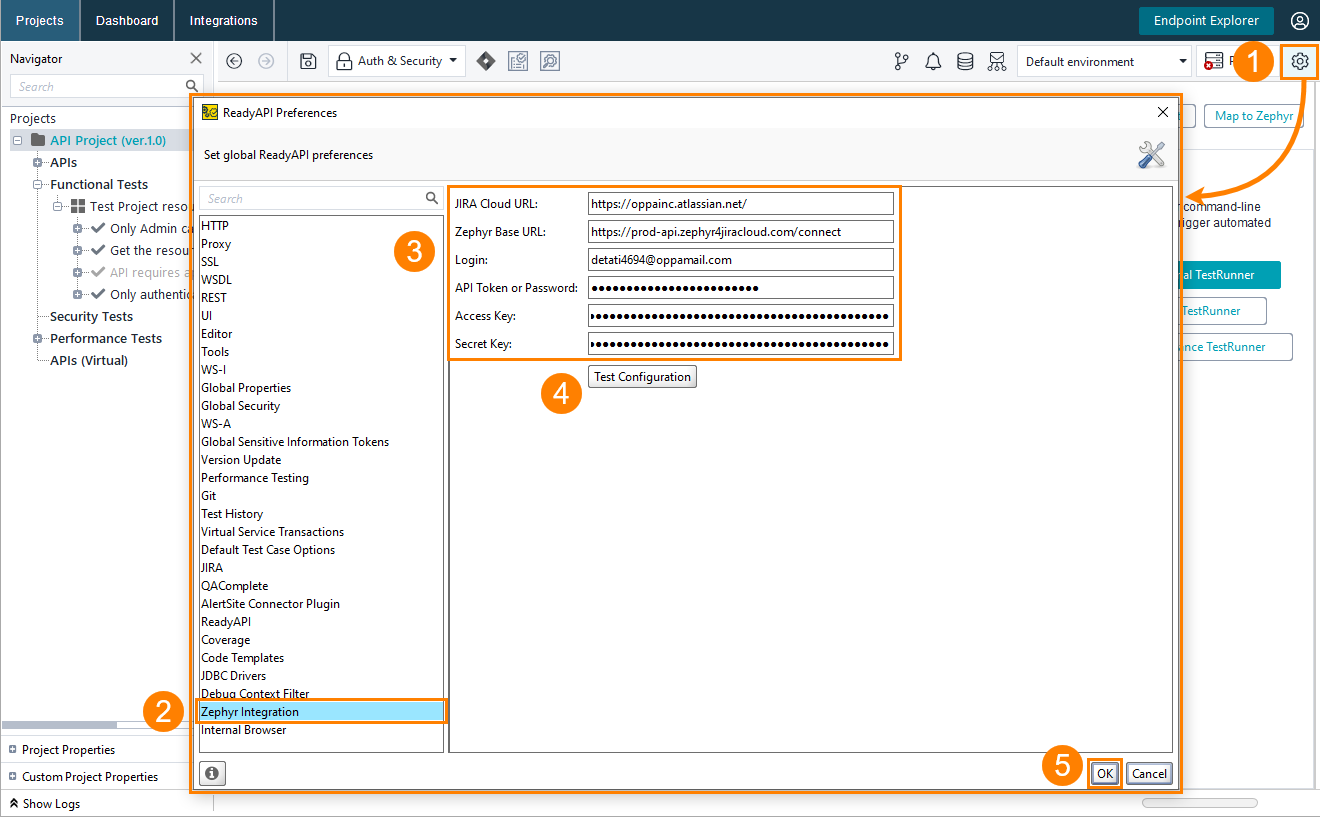Viewport: 1320px width, 817px height.
Task: Select Zephyr Integration preference category
Action: tap(321, 712)
